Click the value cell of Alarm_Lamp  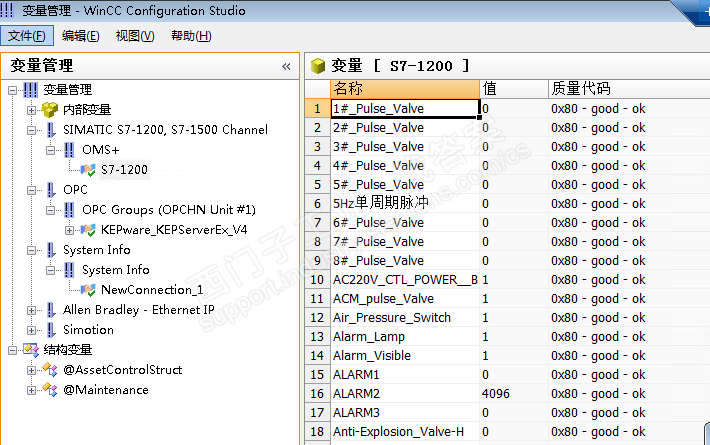(514, 337)
